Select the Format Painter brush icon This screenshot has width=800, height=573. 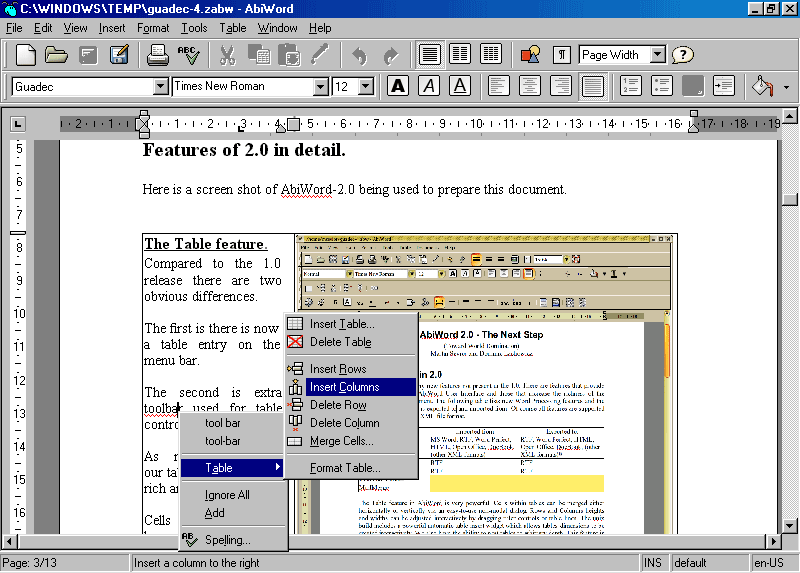[x=320, y=55]
